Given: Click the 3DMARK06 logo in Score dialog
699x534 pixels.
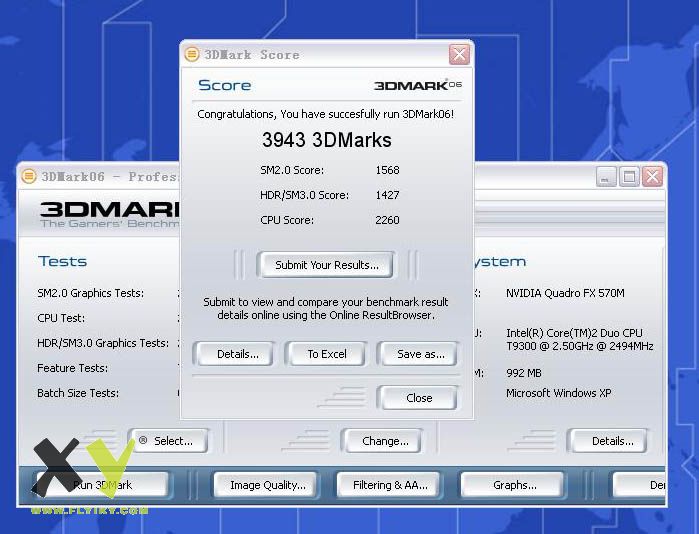Looking at the screenshot, I should (418, 85).
